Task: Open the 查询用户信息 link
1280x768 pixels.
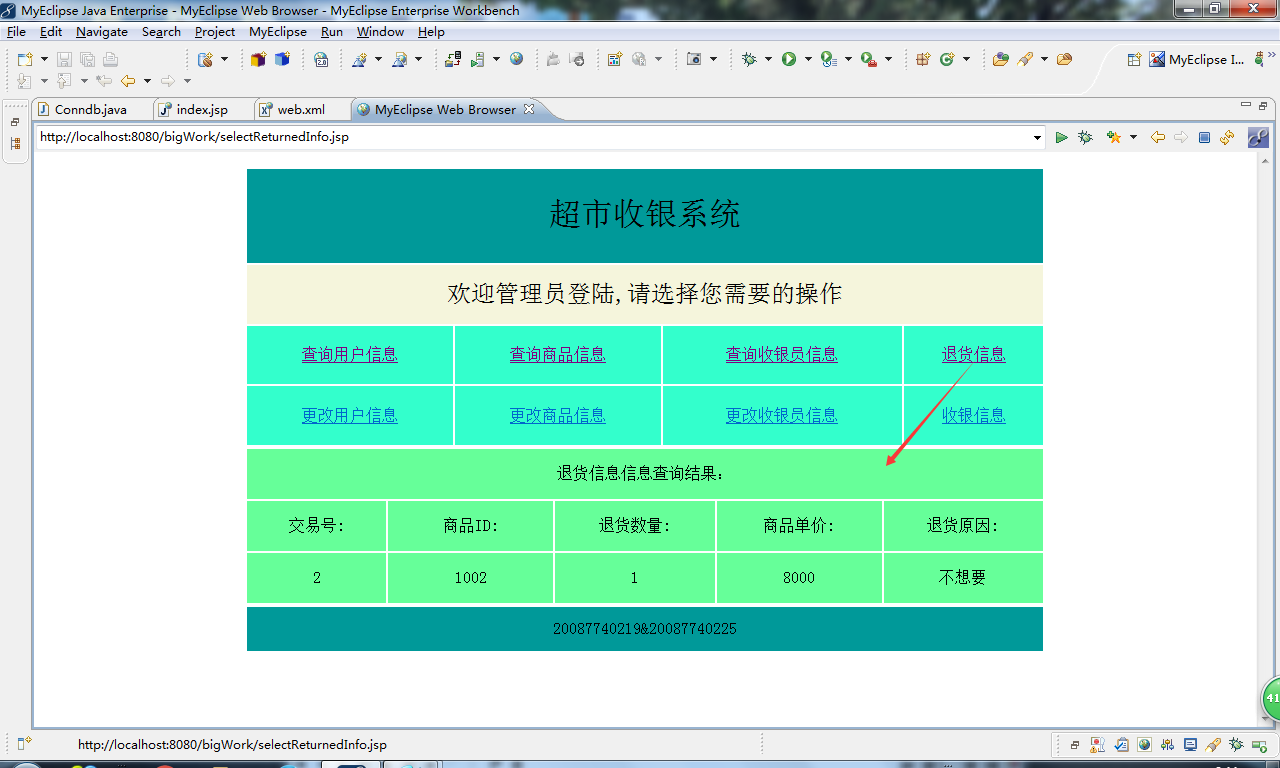Action: (x=350, y=354)
